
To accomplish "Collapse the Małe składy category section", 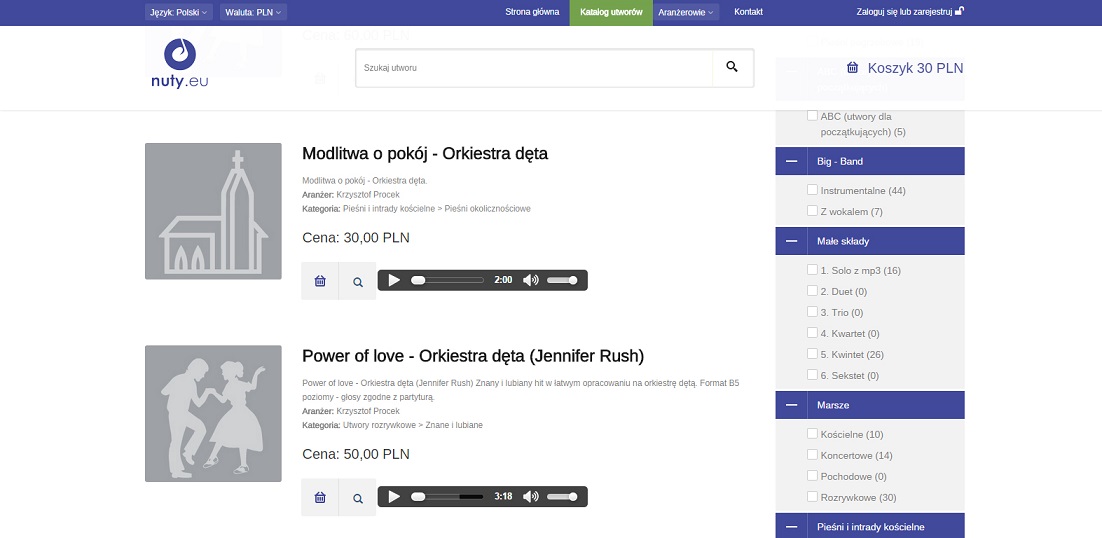I will (x=791, y=241).
